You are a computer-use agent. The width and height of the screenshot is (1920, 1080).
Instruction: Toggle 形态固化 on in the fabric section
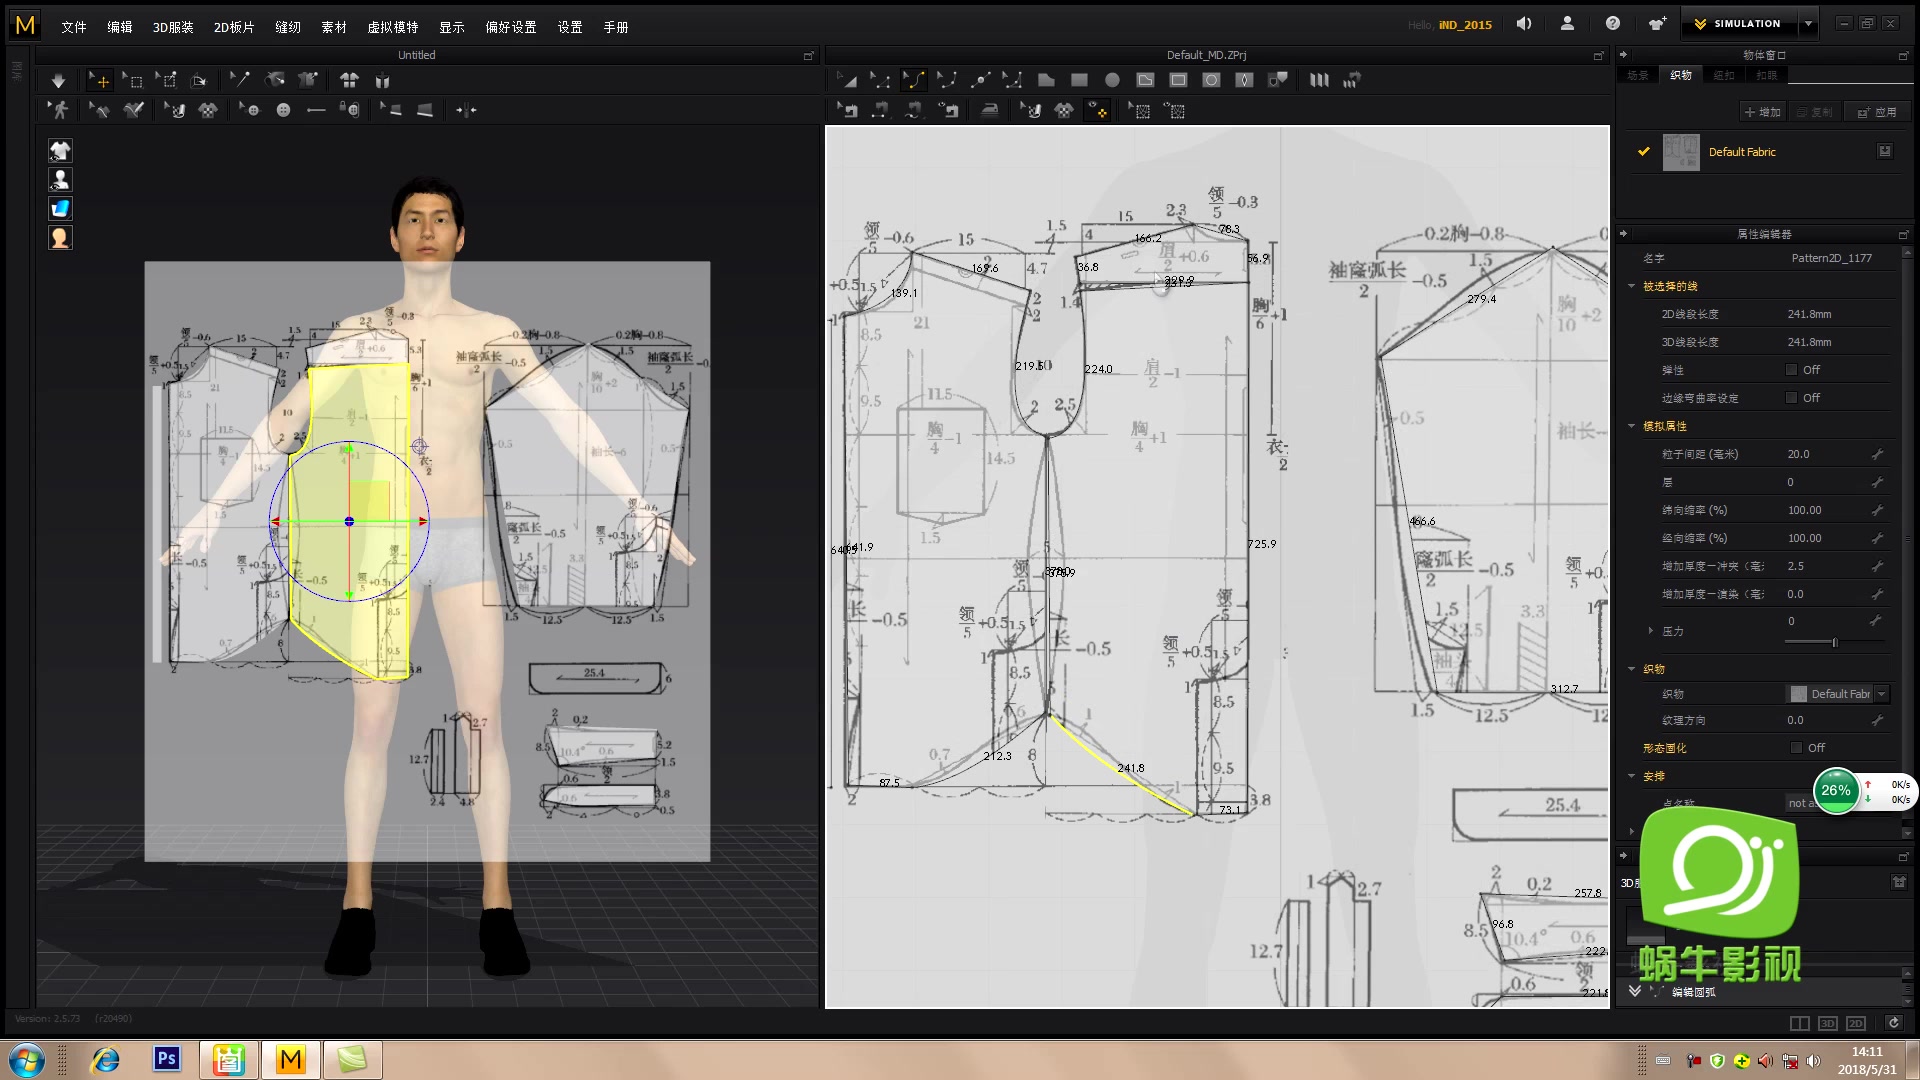1796,747
